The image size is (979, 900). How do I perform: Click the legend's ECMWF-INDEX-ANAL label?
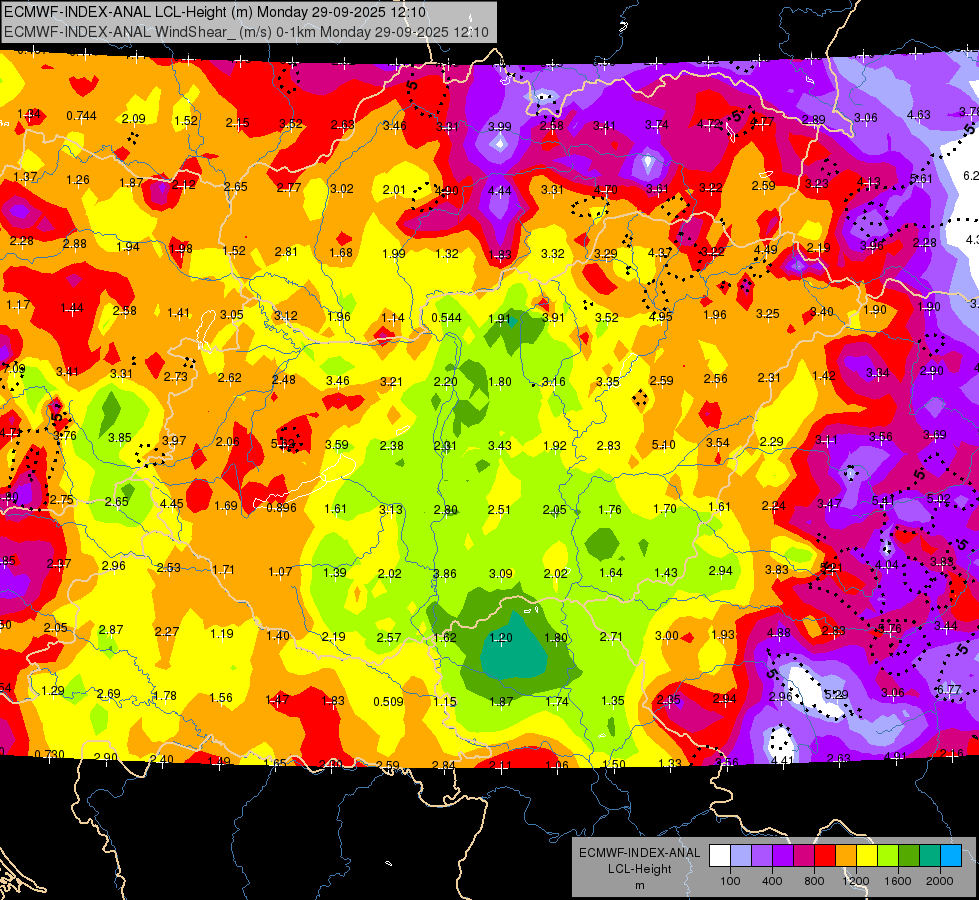pyautogui.click(x=639, y=853)
